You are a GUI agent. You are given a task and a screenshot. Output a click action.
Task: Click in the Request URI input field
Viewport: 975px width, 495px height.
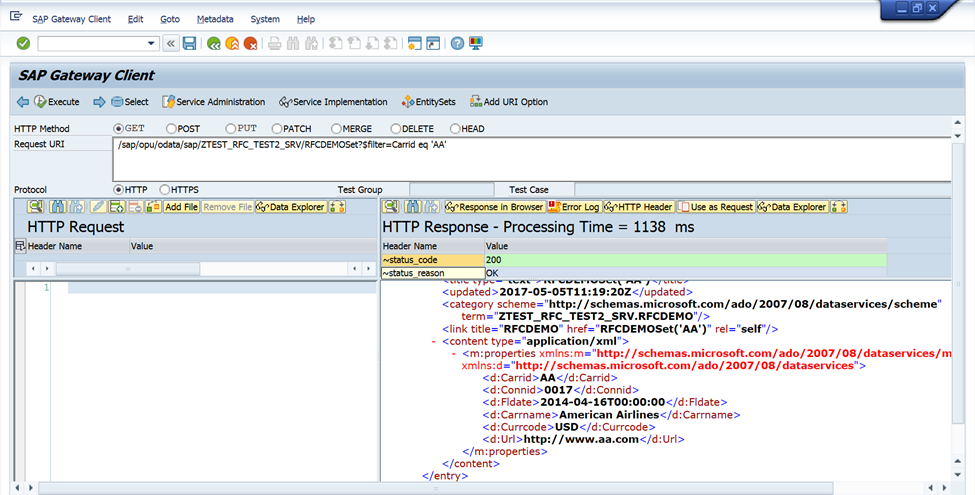(x=532, y=160)
